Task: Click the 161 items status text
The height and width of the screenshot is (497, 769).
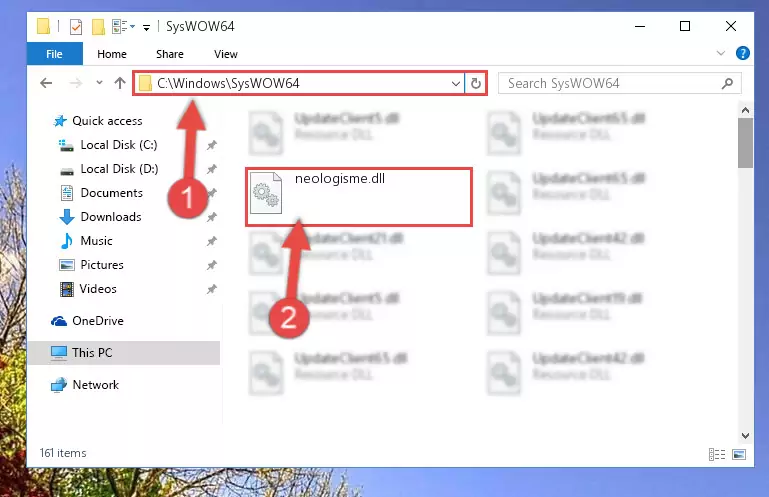Action: pyautogui.click(x=63, y=453)
